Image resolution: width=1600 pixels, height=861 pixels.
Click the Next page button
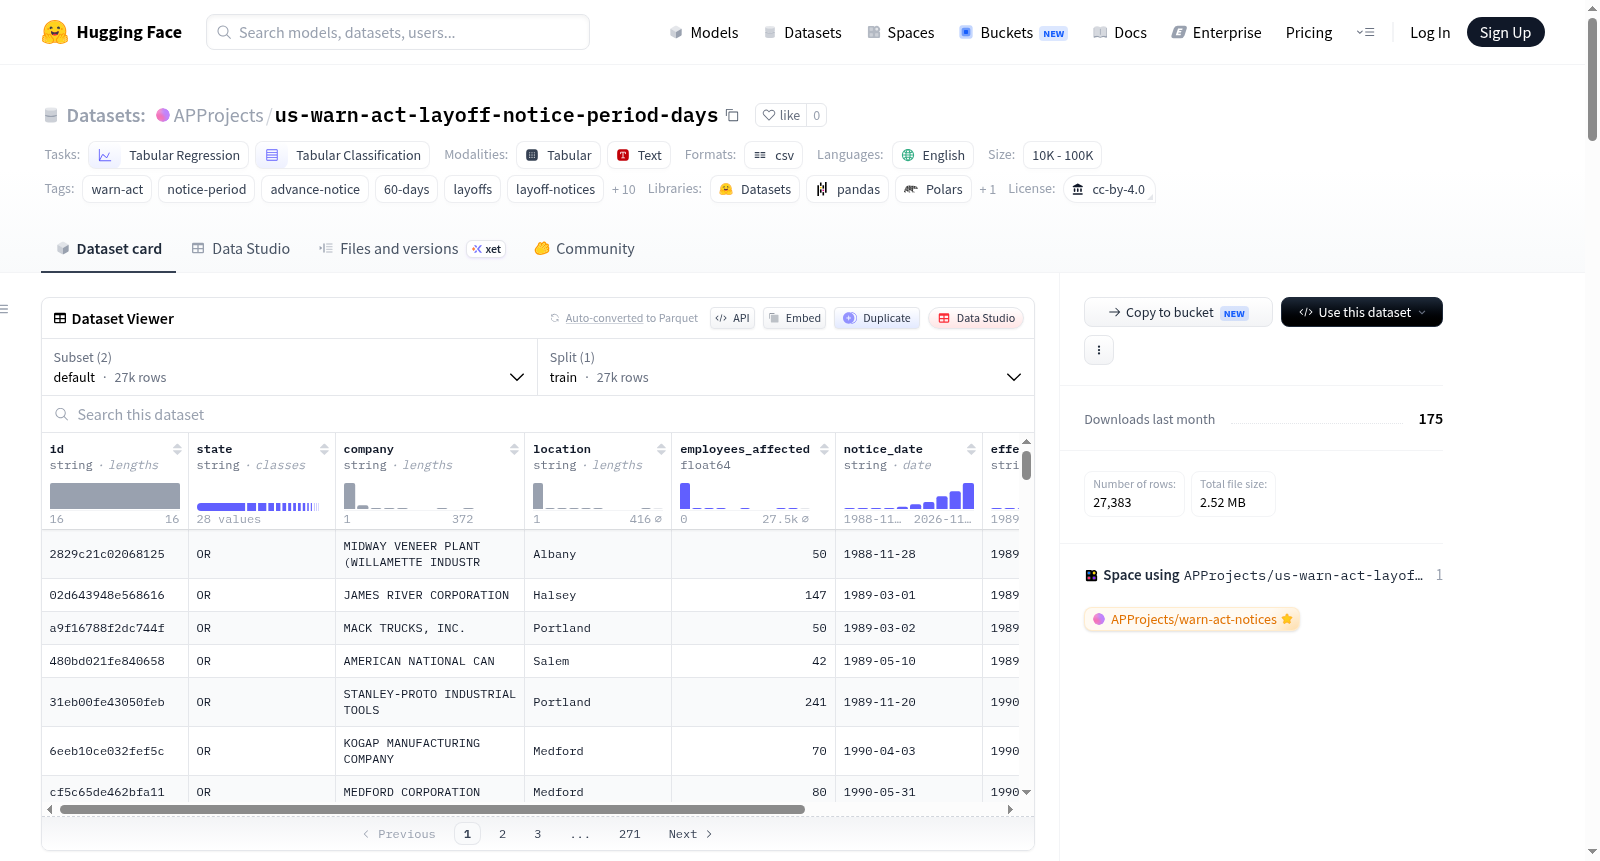pos(690,834)
